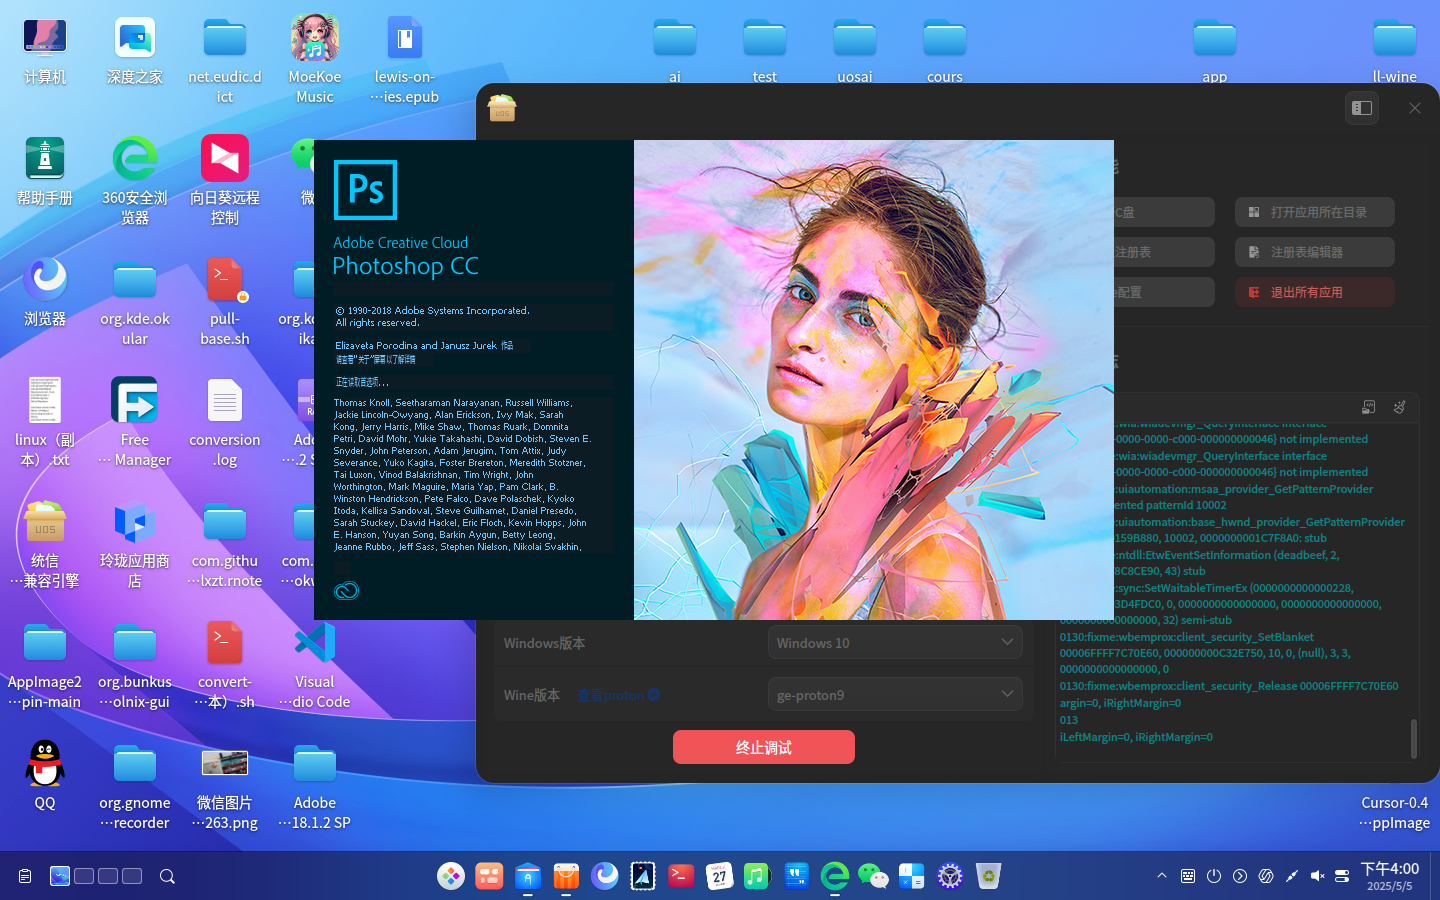The height and width of the screenshot is (900, 1440).
Task: Launch the terminal from the dock
Action: [x=681, y=876]
